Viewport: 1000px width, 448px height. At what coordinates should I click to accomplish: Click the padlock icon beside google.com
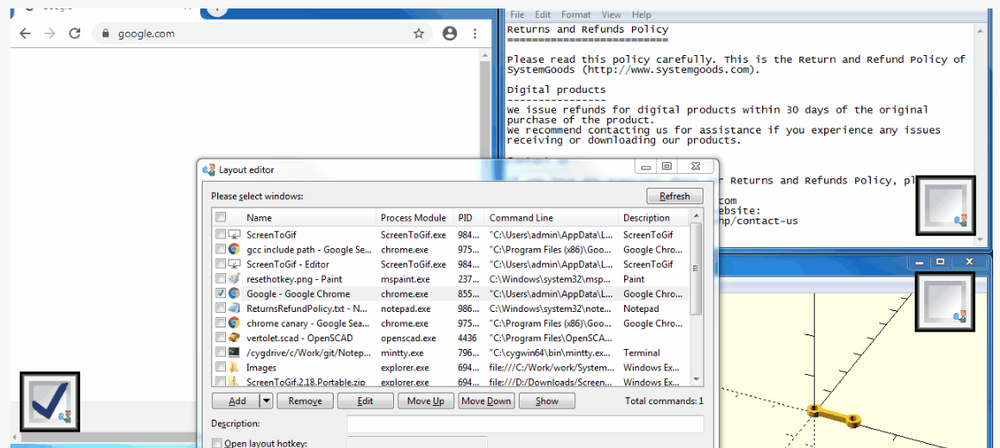tap(105, 34)
